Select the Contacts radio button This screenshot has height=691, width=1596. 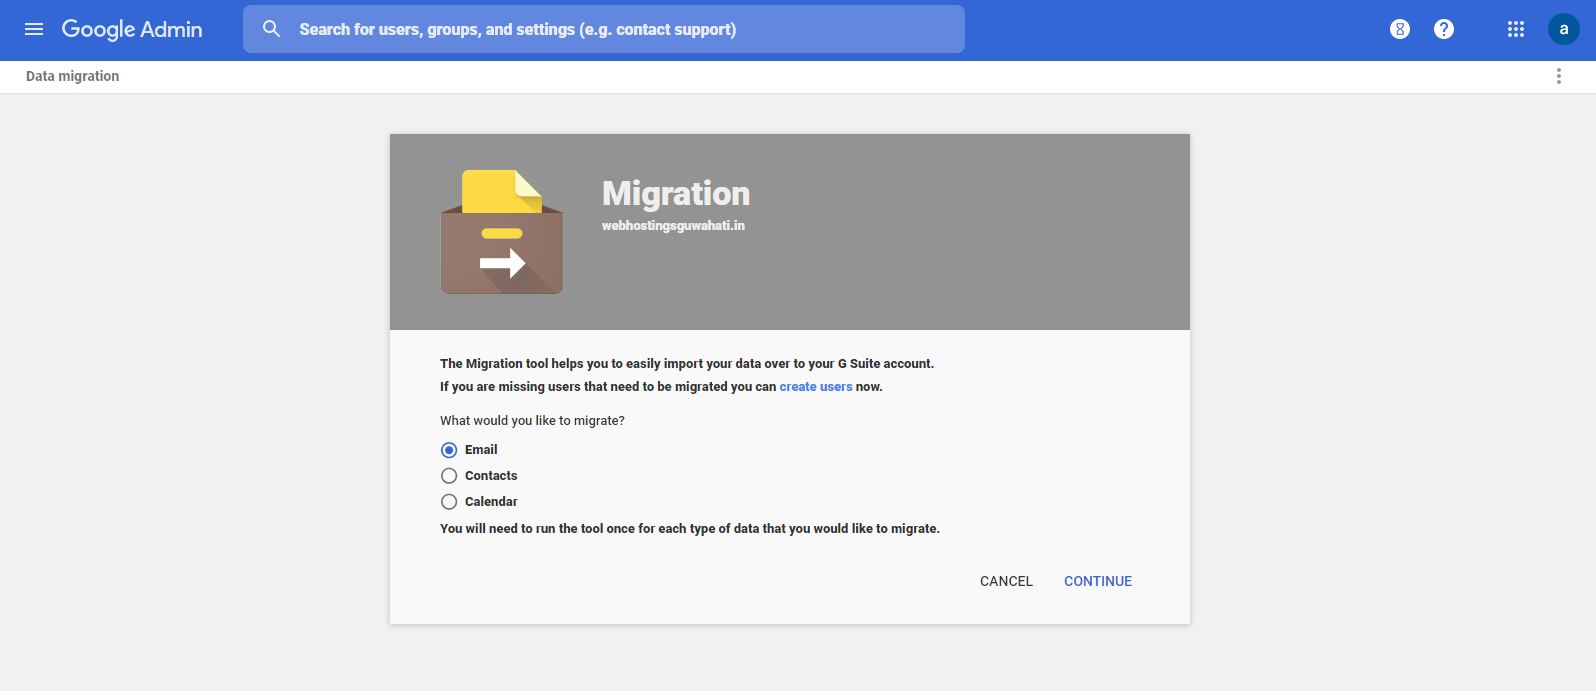pos(449,476)
